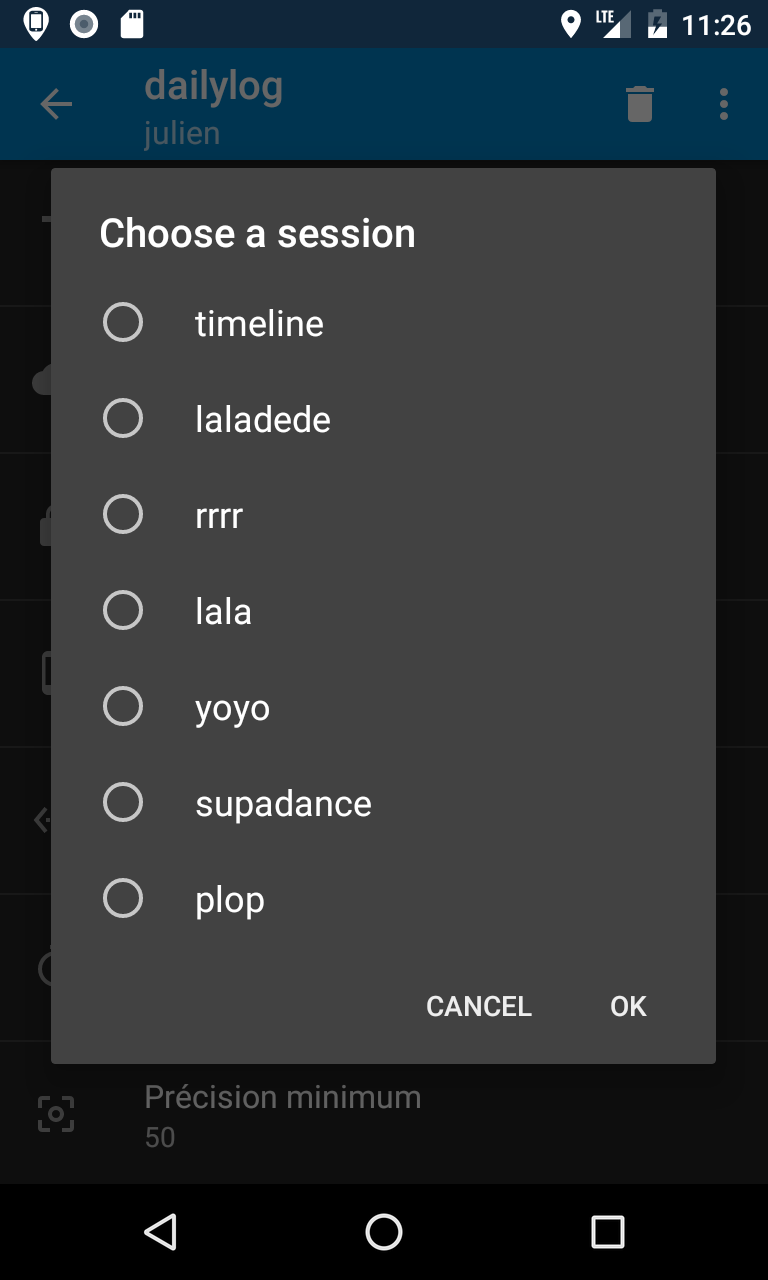The image size is (768, 1280).
Task: Select the rrrr radio button
Action: (x=123, y=515)
